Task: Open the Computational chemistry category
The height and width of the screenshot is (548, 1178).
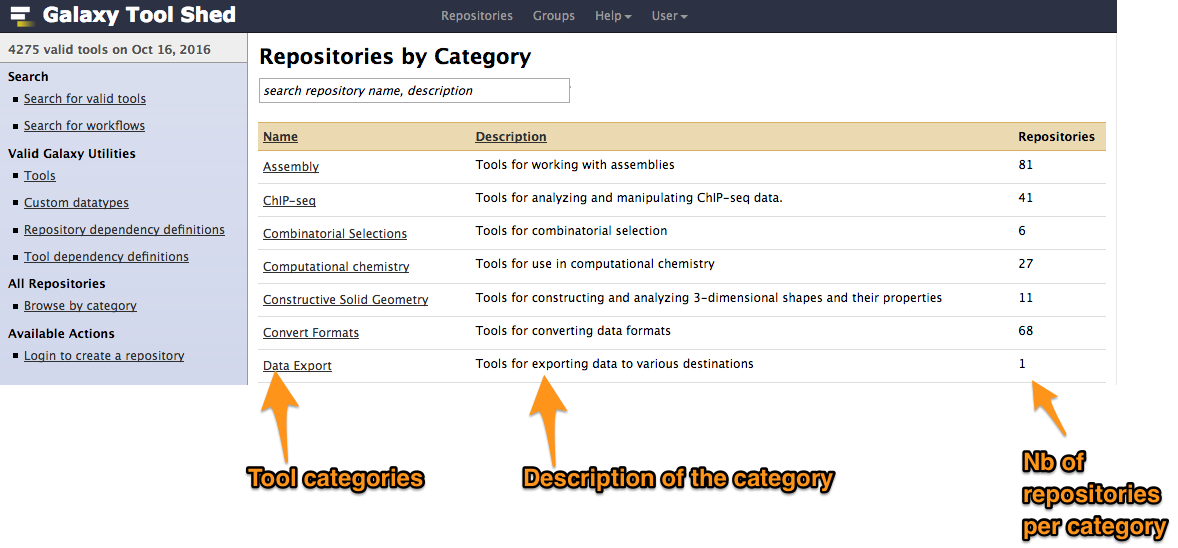Action: [336, 267]
